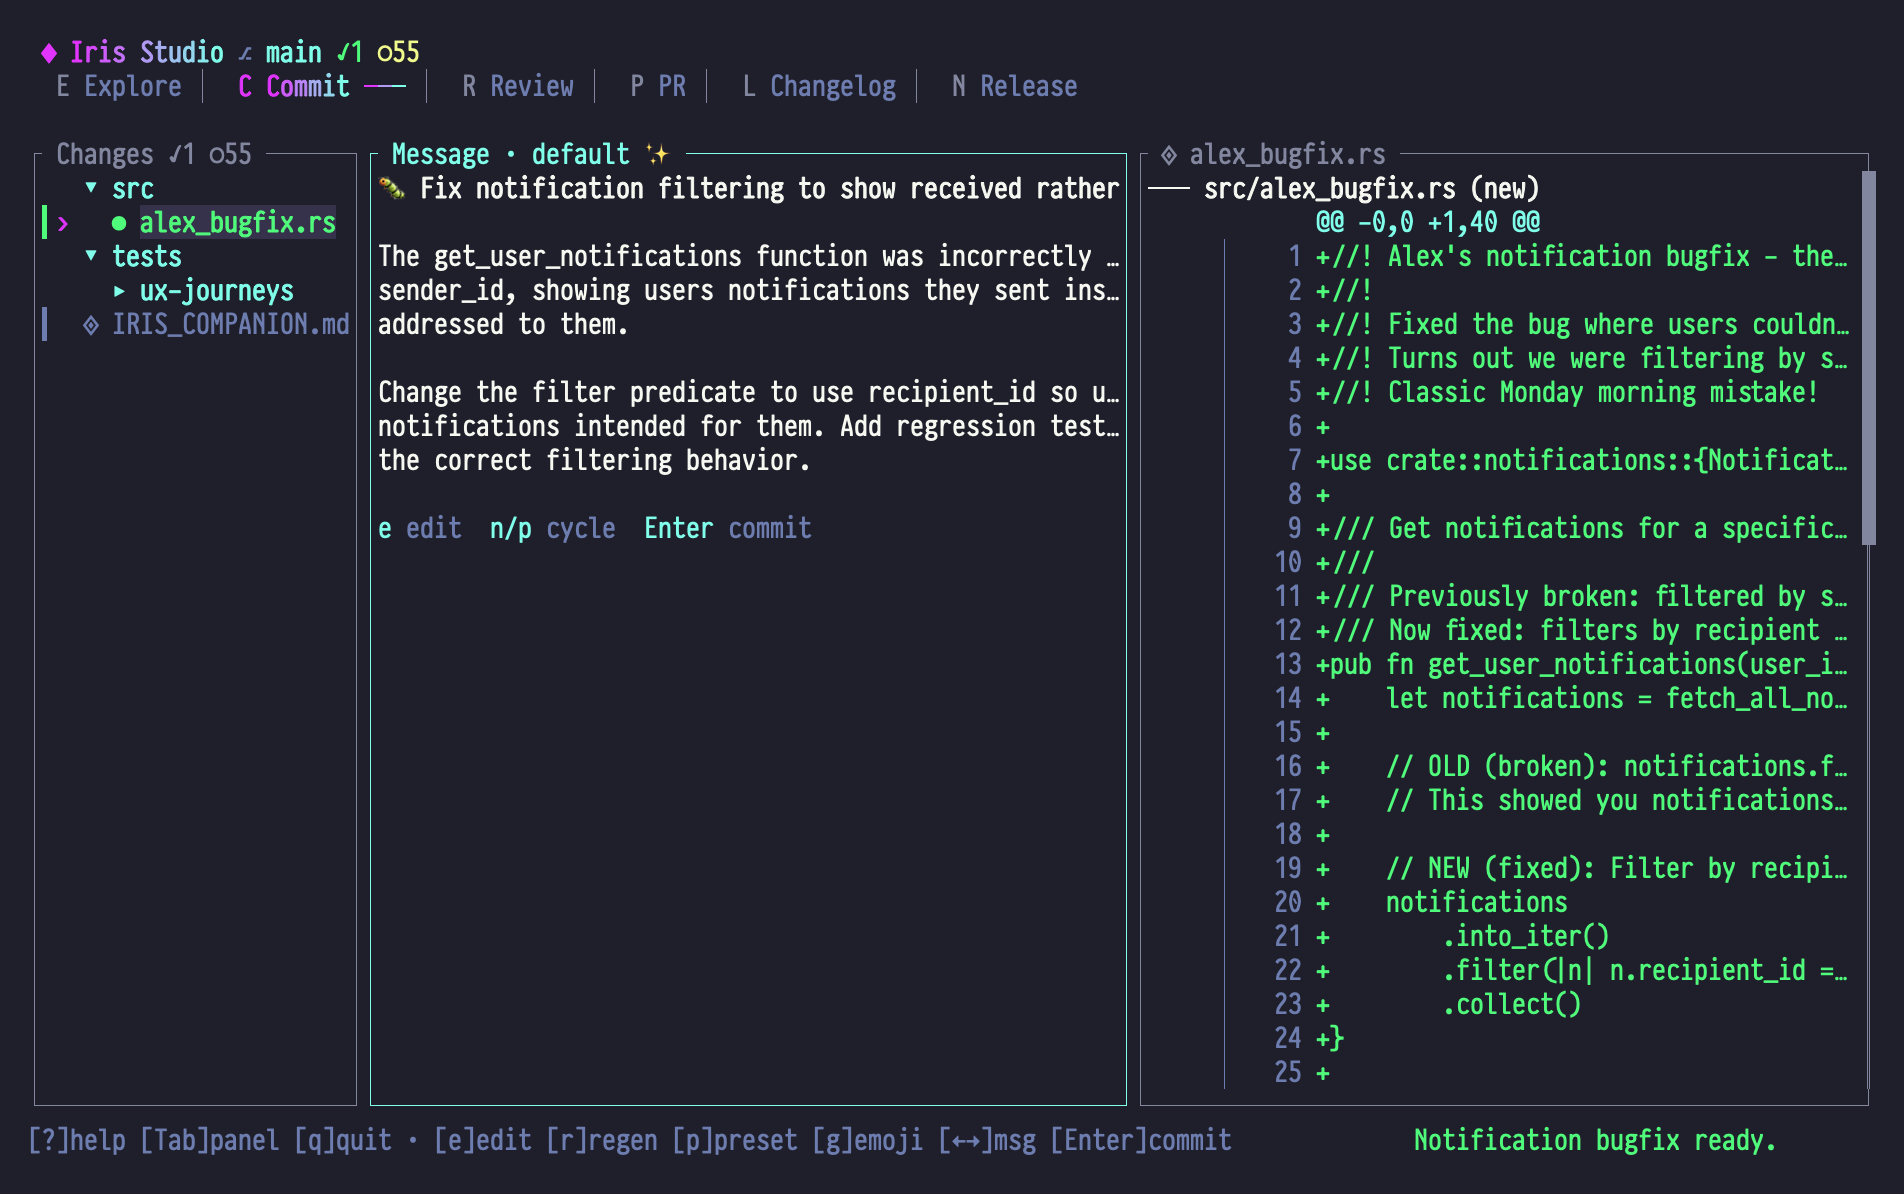Click the modified dot beside alex_bugfix.rs
This screenshot has width=1904, height=1194.
click(119, 223)
